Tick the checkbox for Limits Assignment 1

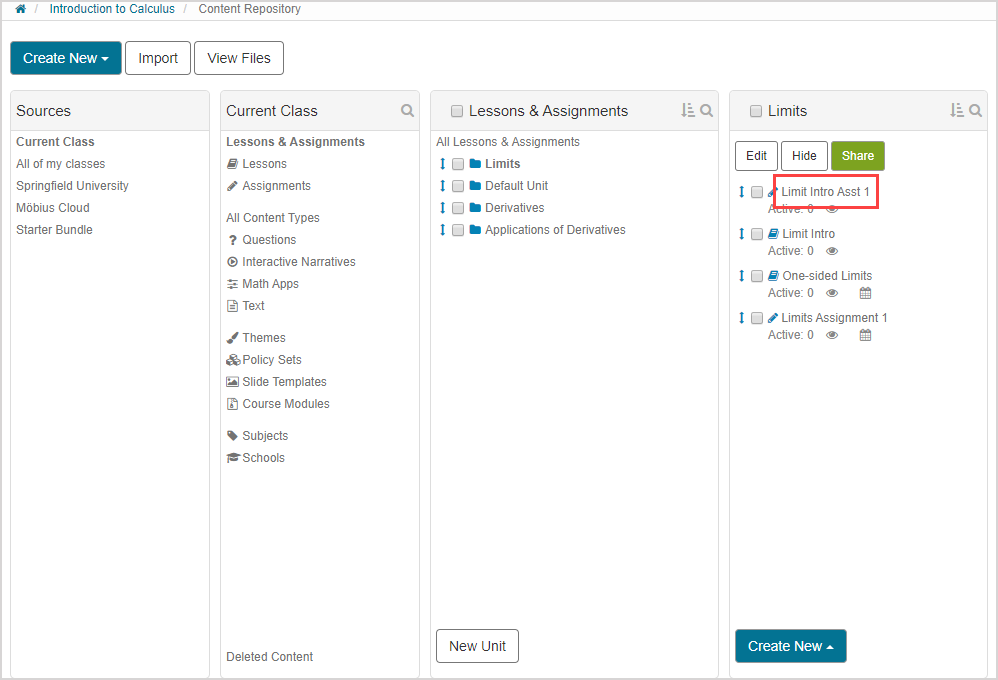pyautogui.click(x=757, y=318)
